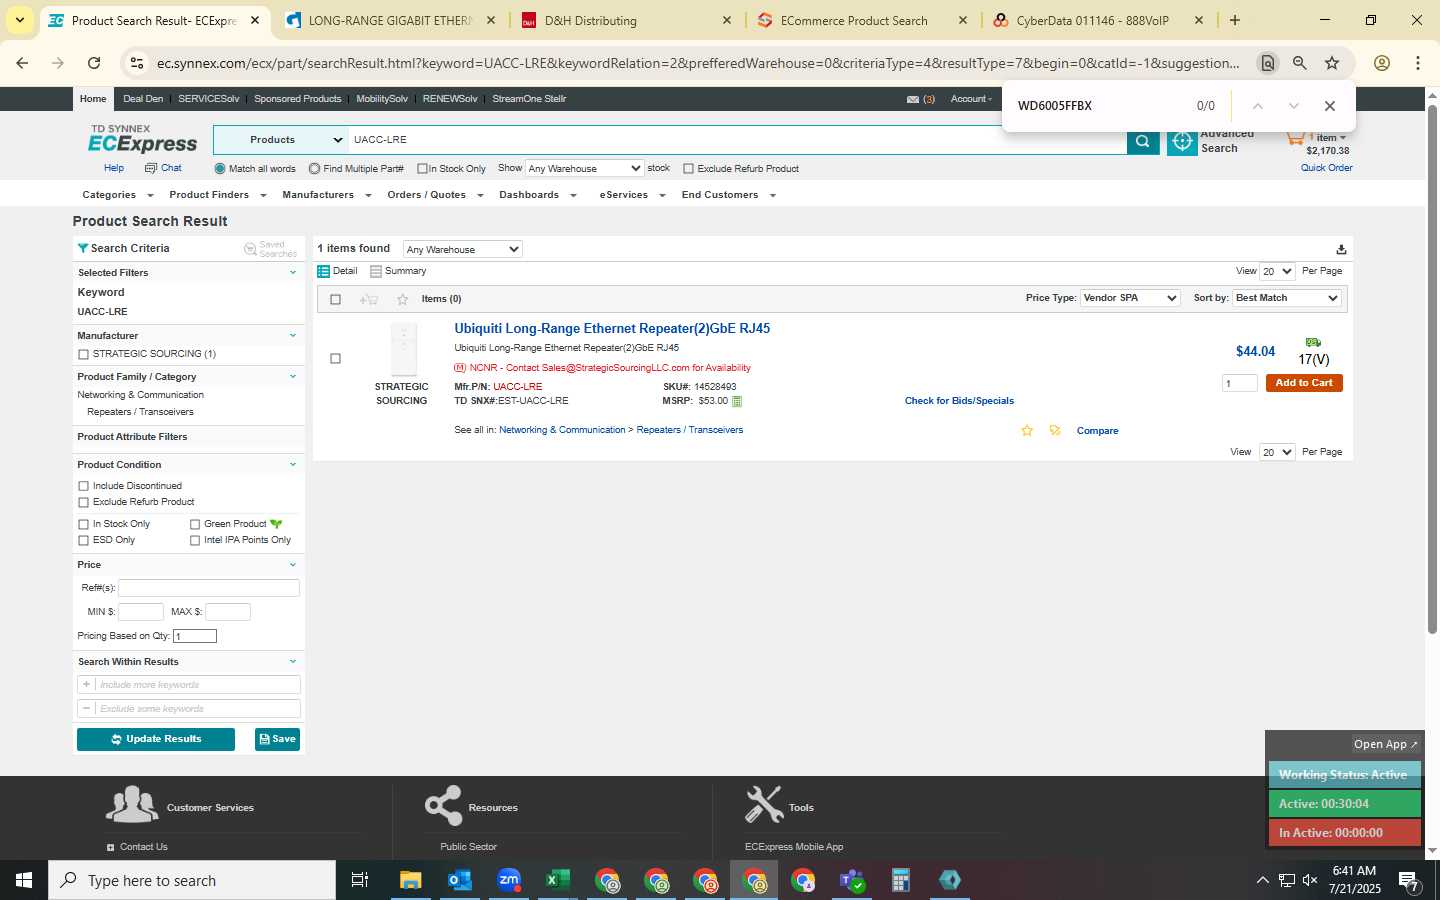
Task: Open Ubiquiti Long-Range Ethernet Repeater product link
Action: 612,329
